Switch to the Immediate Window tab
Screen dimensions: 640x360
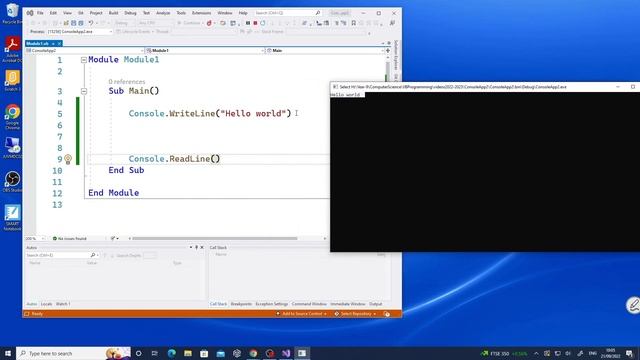pos(348,304)
